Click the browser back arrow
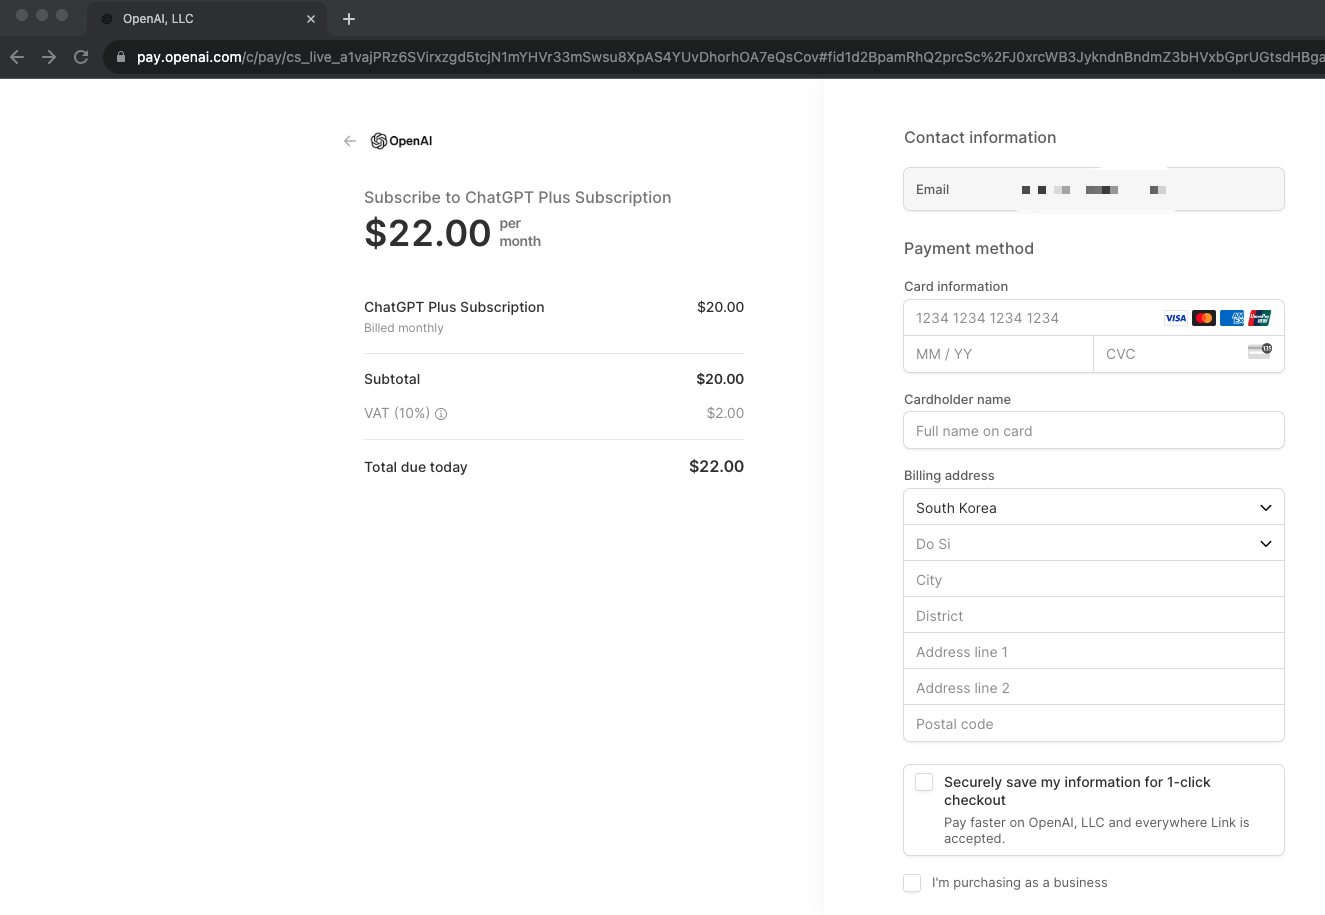Screen dimensions: 1325x915 [x=17, y=57]
